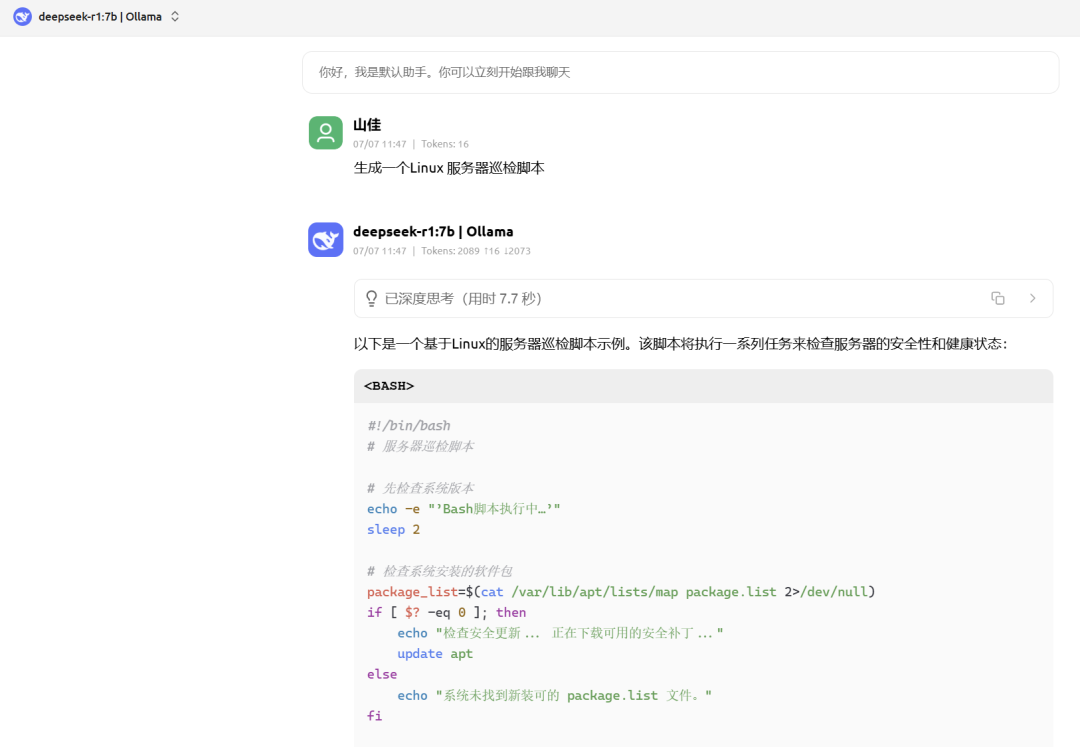
Task: Click the echo 检查安全更新 line
Action: 560,633
